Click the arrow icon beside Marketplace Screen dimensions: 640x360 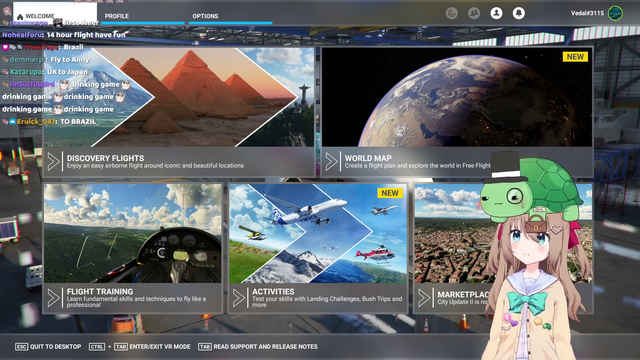click(x=424, y=298)
